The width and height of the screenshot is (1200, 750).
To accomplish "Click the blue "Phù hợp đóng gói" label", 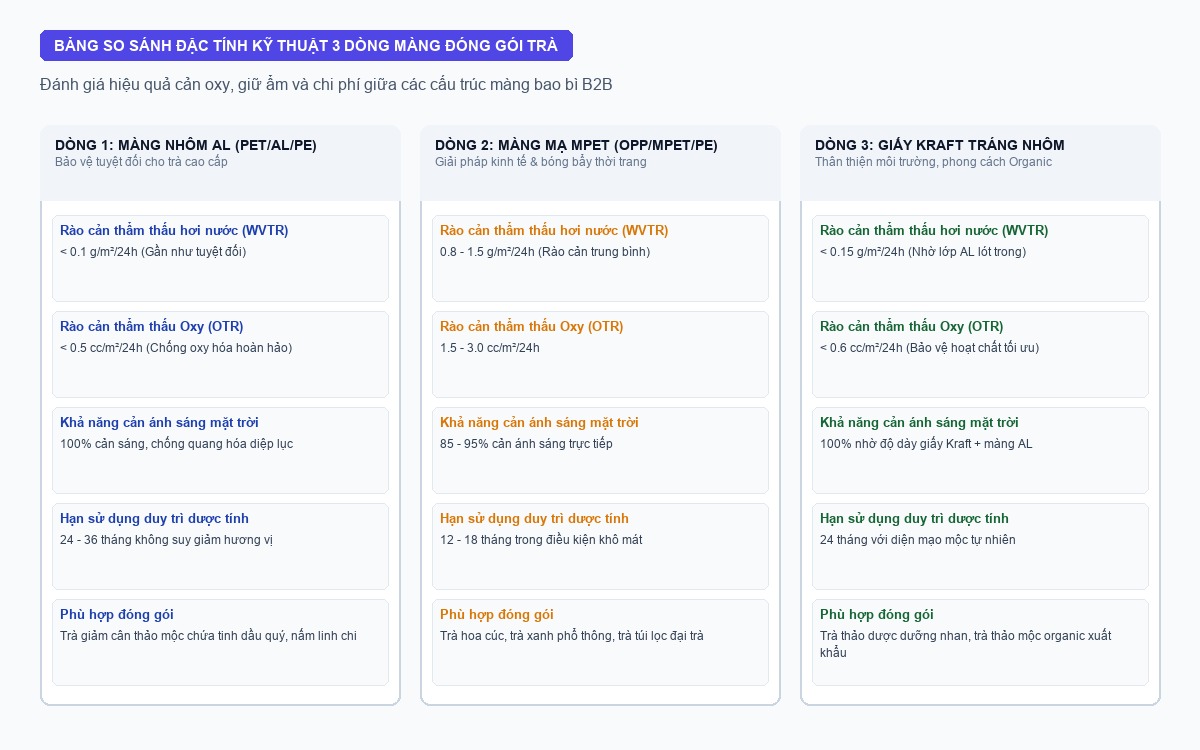I will coord(117,614).
